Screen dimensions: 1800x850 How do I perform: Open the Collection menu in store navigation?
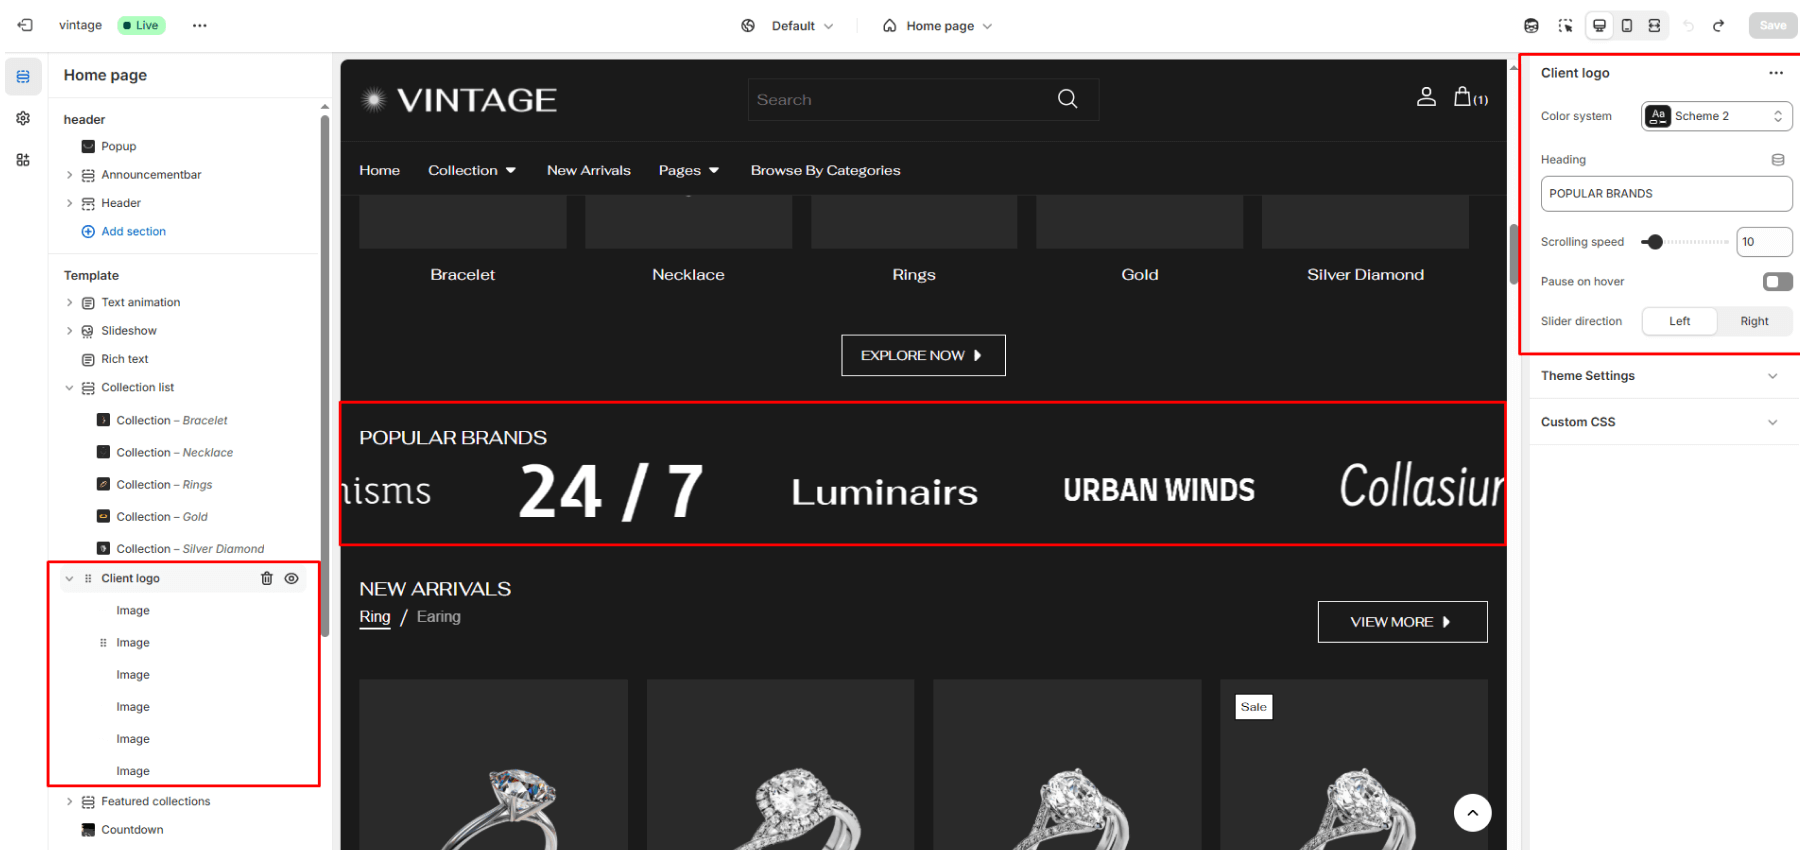point(472,170)
